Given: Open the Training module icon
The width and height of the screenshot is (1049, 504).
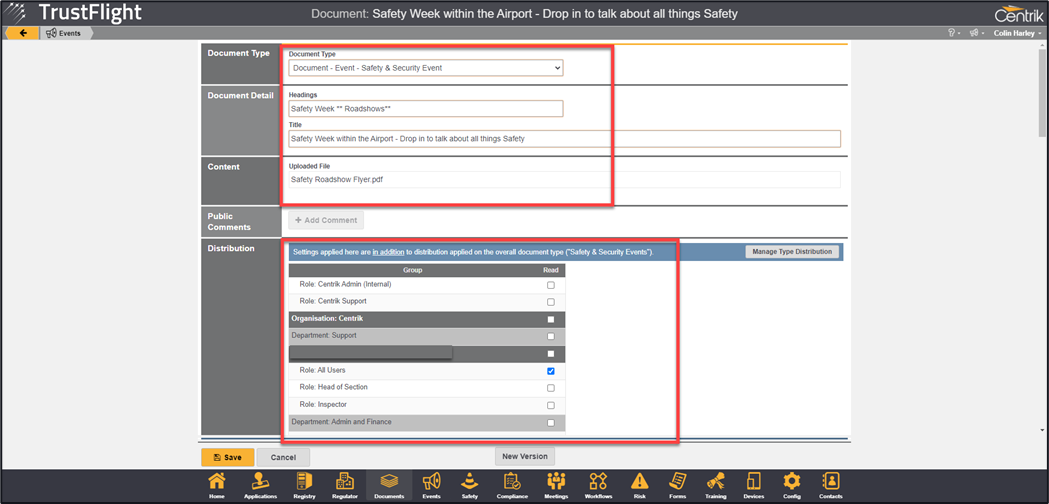Looking at the screenshot, I should point(715,484).
